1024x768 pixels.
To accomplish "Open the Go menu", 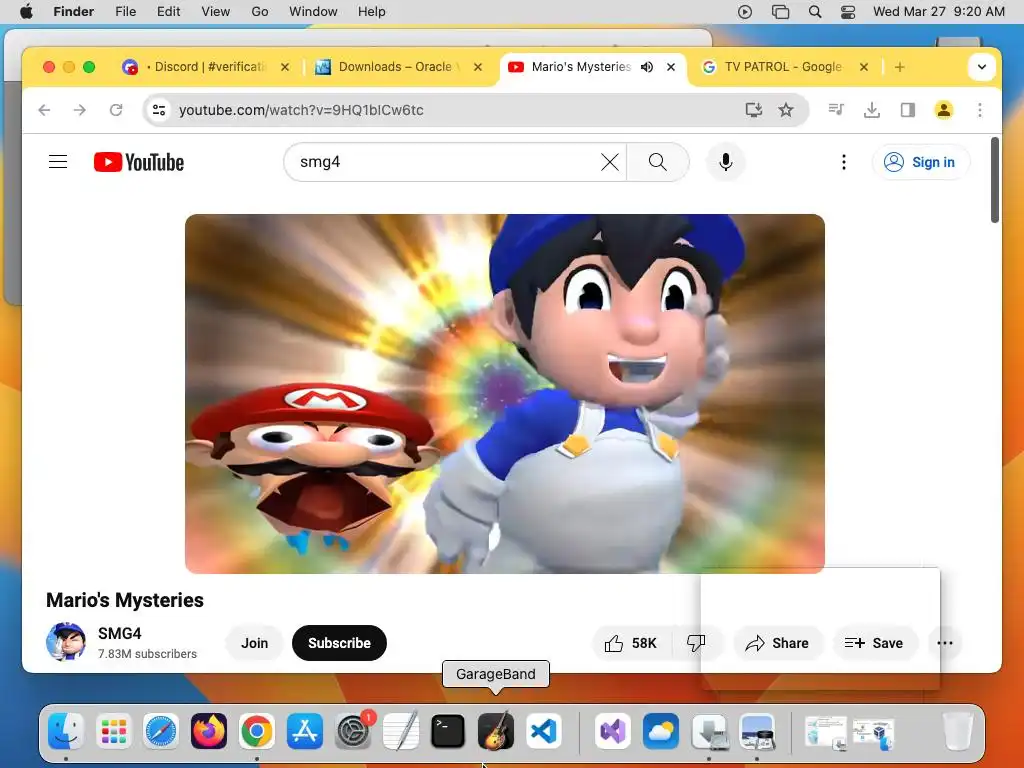I will [x=260, y=12].
